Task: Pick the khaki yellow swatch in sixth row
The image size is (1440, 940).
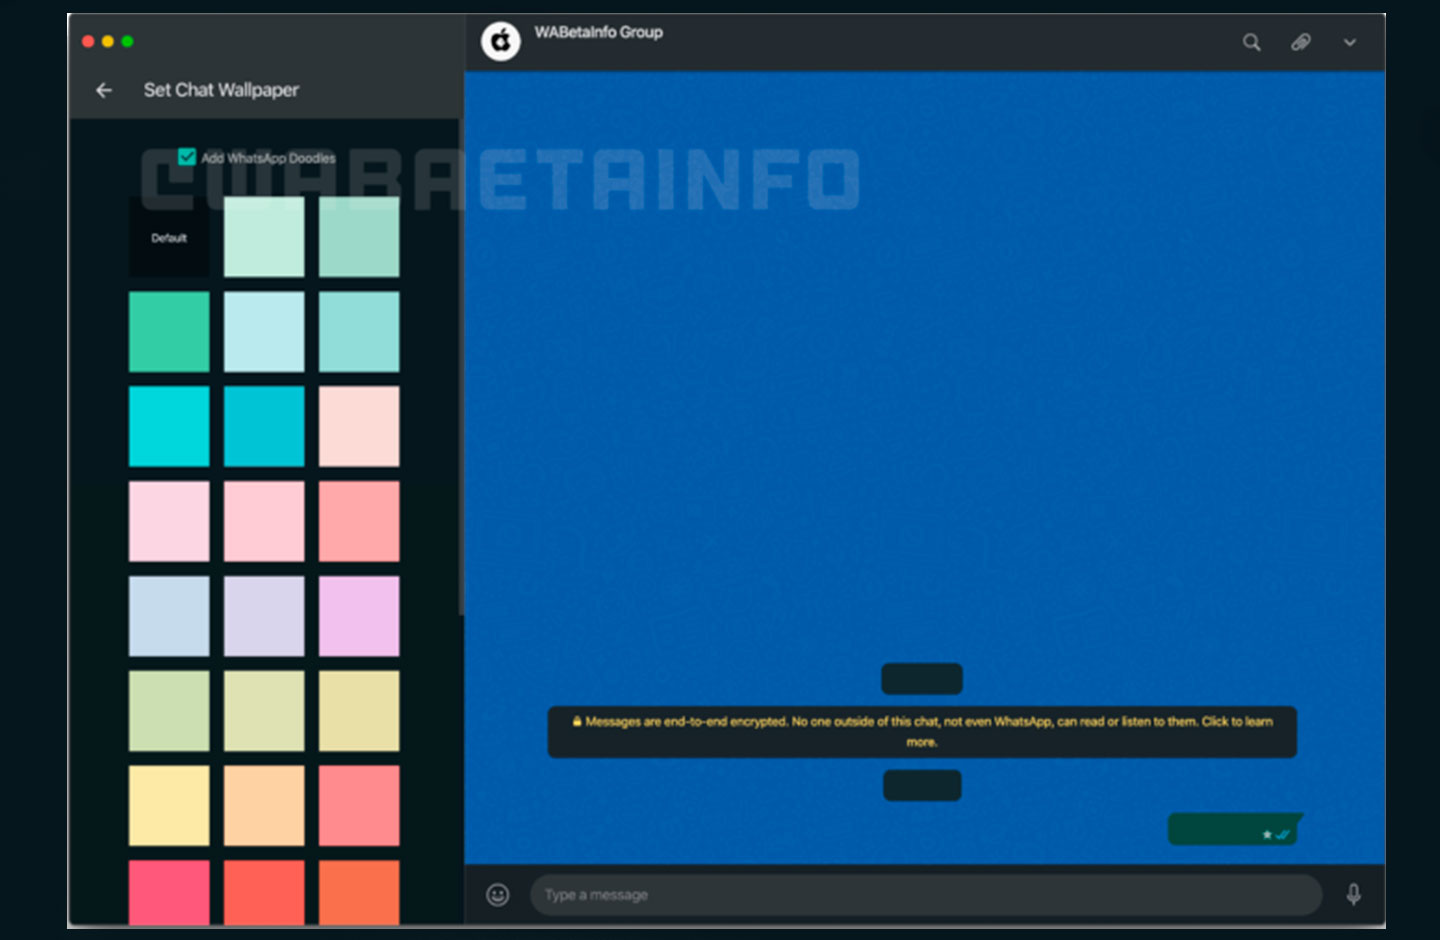Action: pyautogui.click(x=359, y=711)
